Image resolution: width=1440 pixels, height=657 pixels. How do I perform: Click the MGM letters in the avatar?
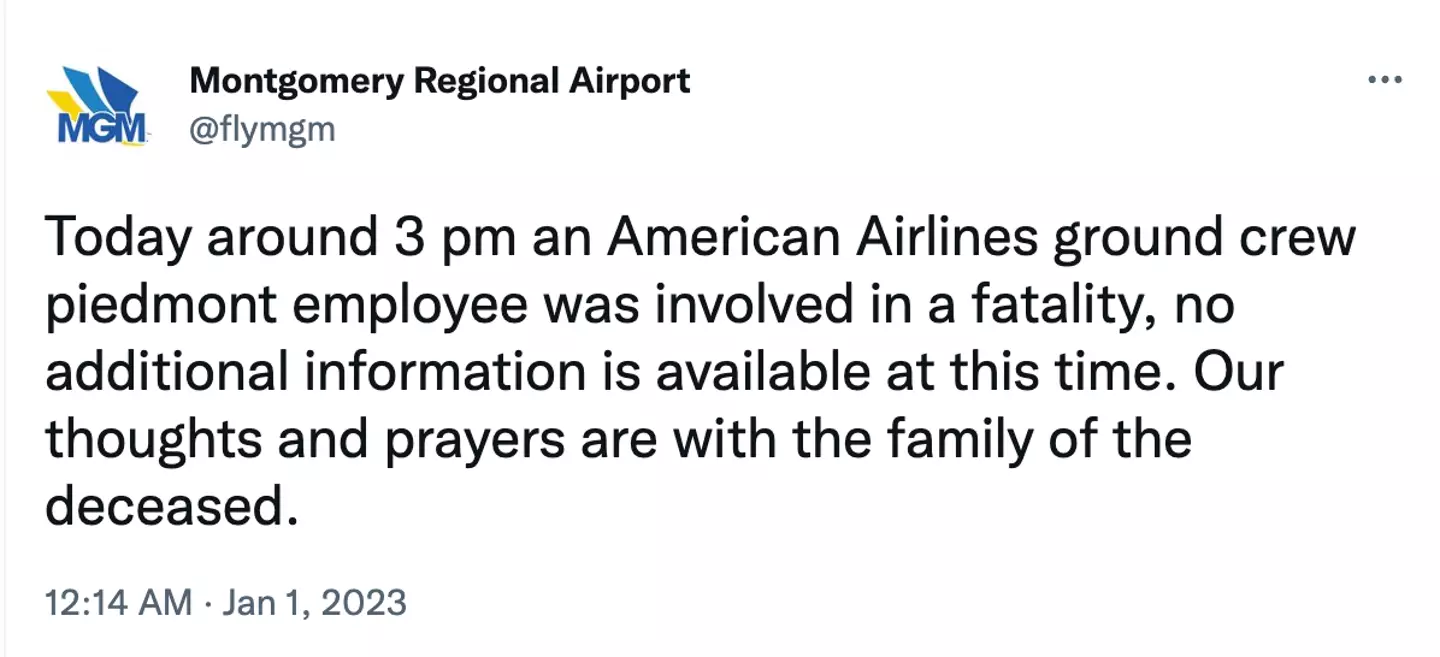[x=97, y=129]
